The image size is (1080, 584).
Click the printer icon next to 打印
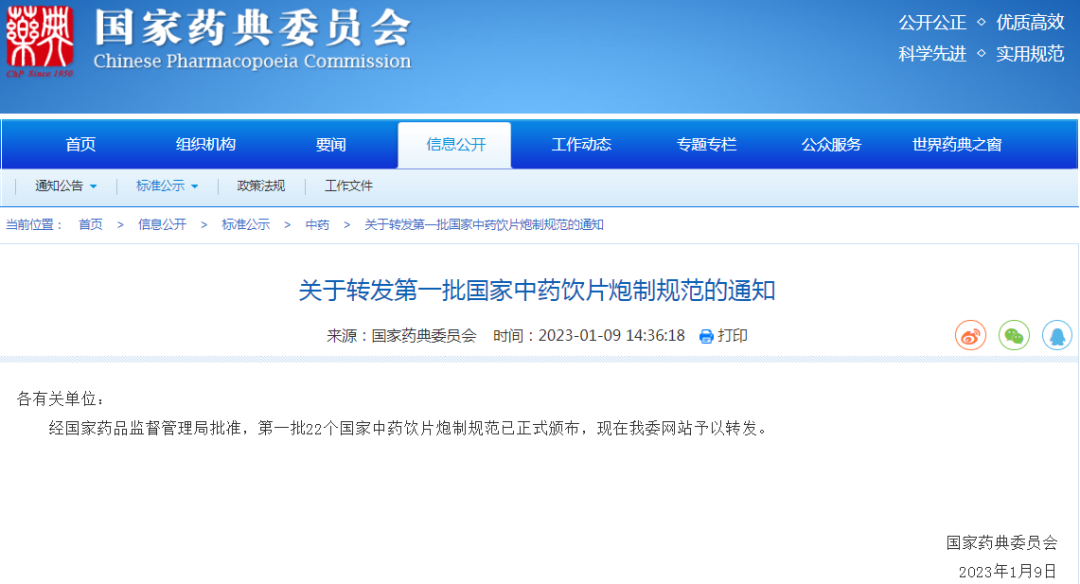[706, 336]
